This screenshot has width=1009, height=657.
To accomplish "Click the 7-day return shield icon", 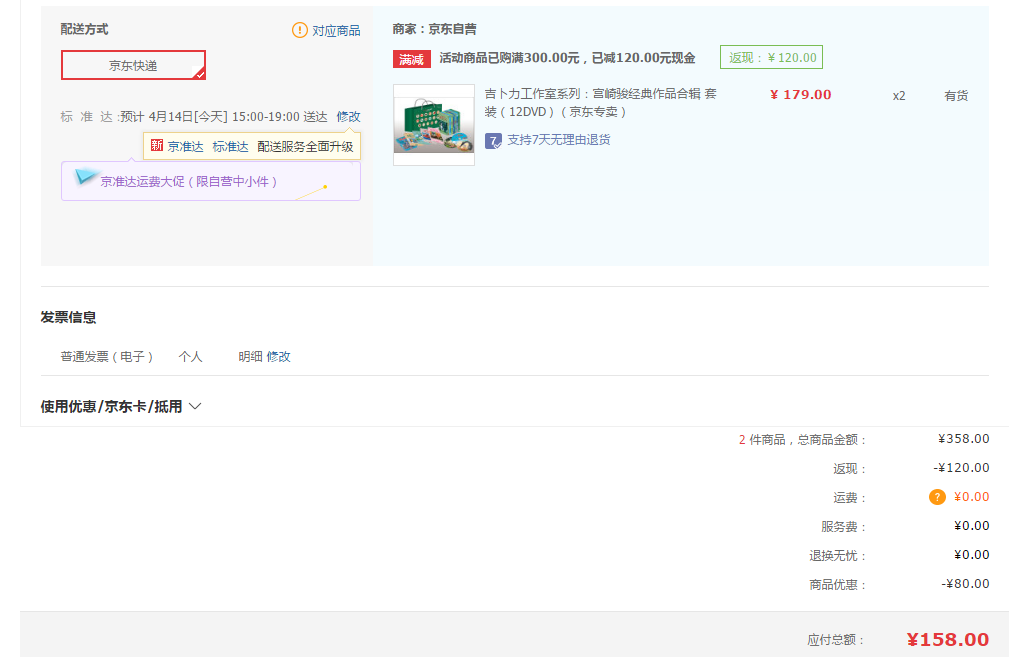I will [x=493, y=141].
